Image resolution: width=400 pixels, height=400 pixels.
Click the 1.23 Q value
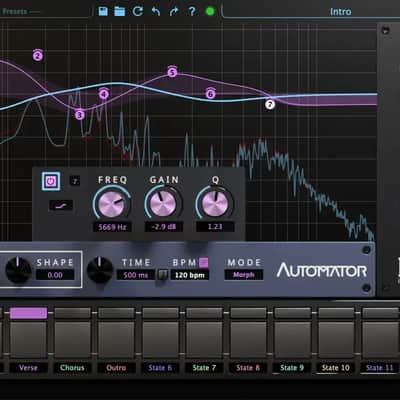pyautogui.click(x=215, y=227)
